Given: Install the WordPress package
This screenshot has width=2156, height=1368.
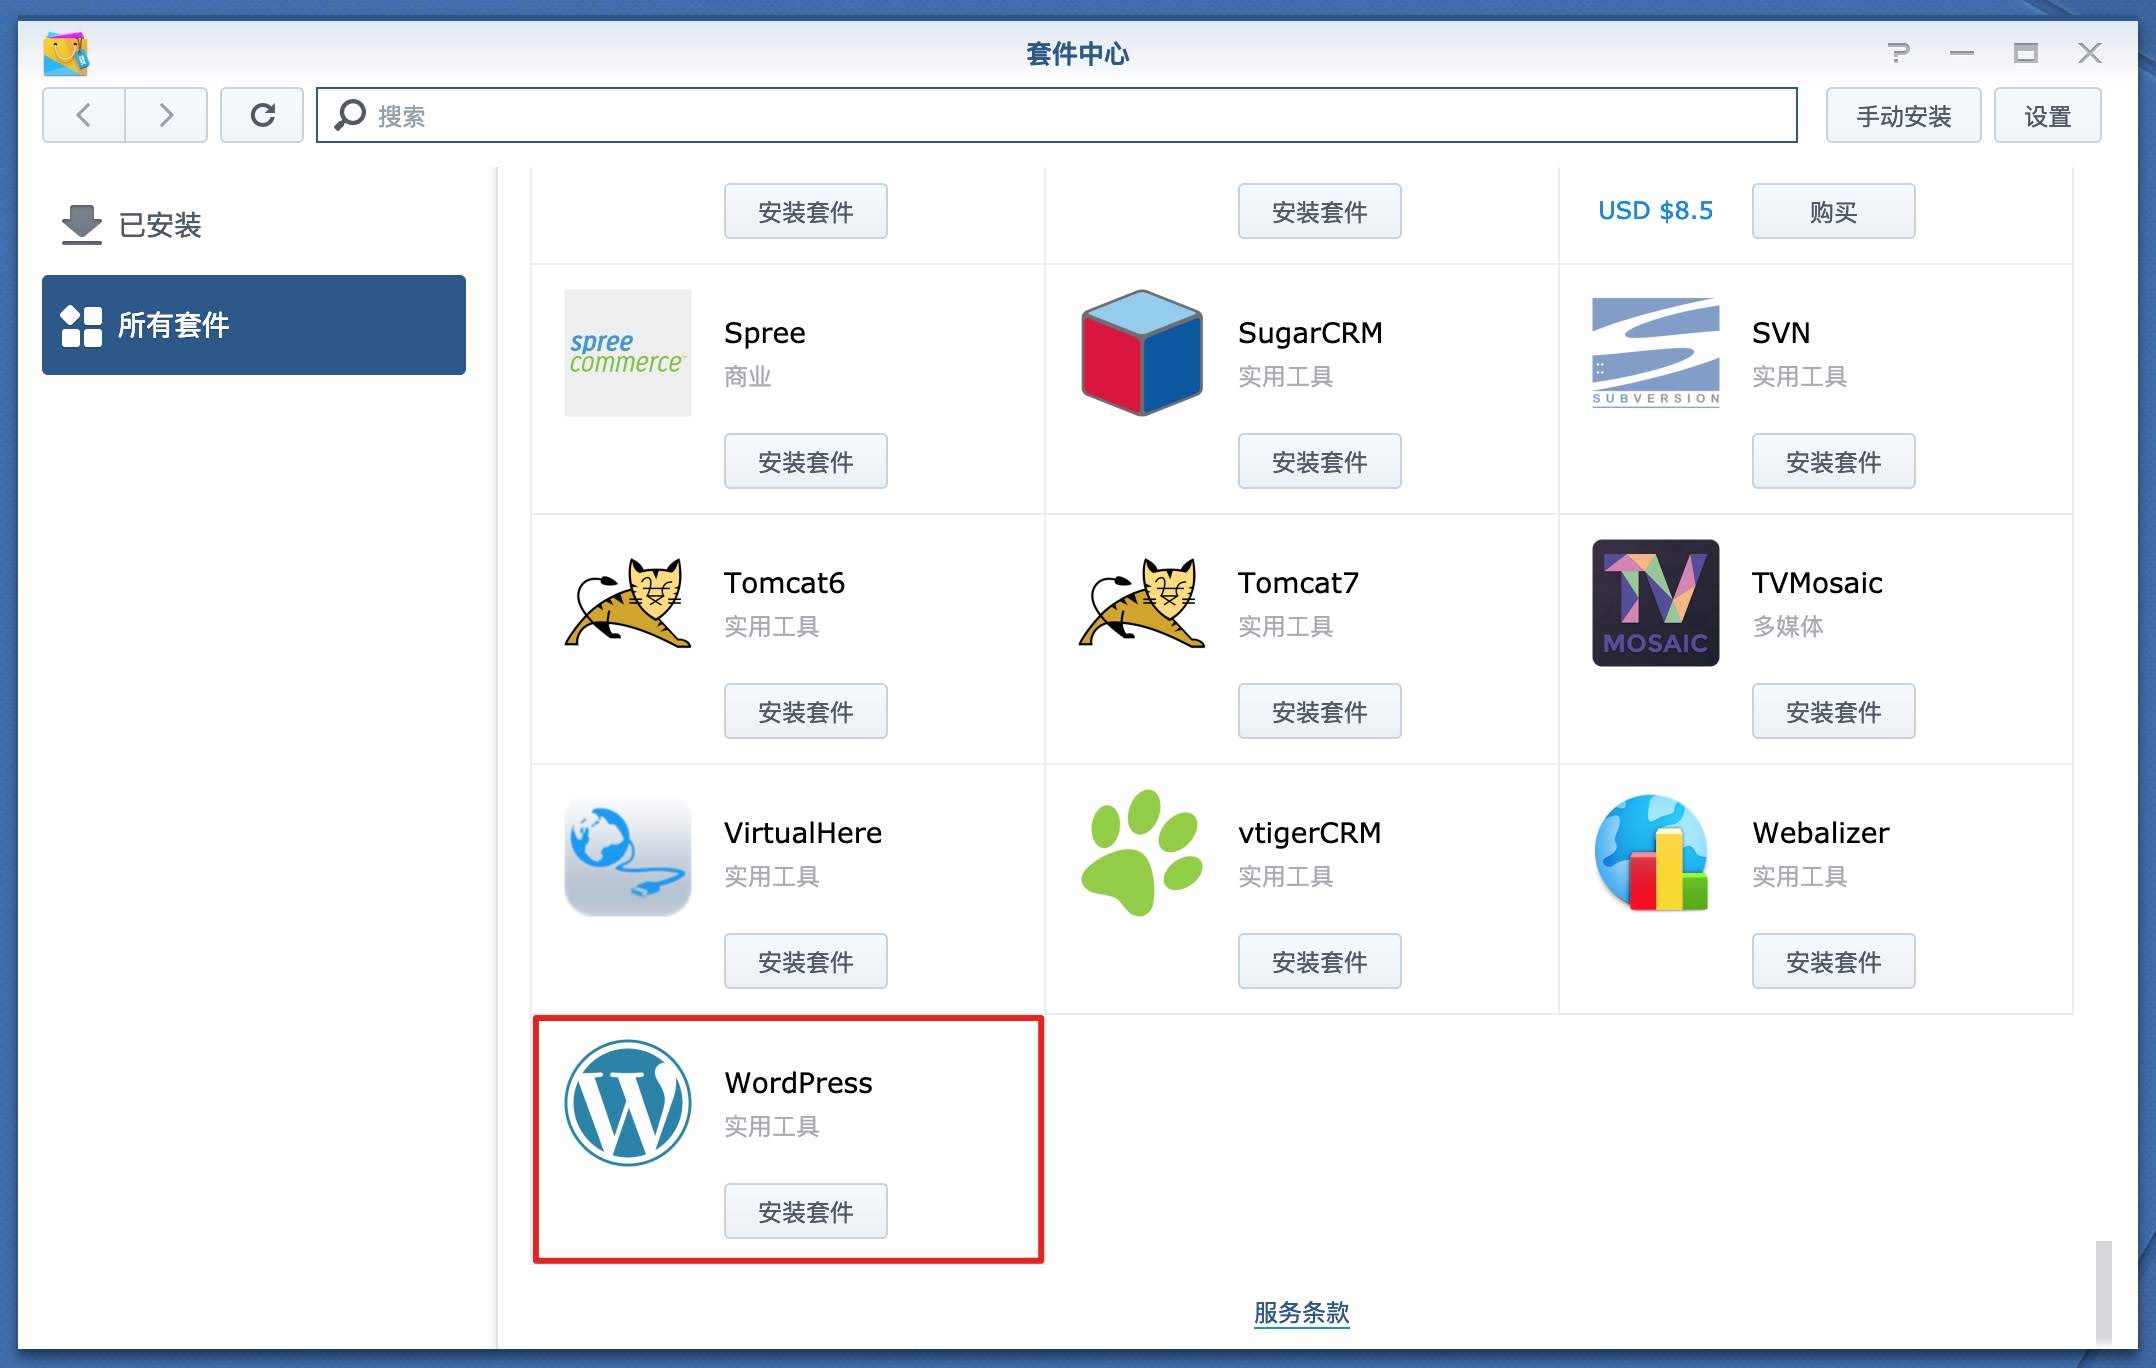Looking at the screenshot, I should (x=805, y=1211).
